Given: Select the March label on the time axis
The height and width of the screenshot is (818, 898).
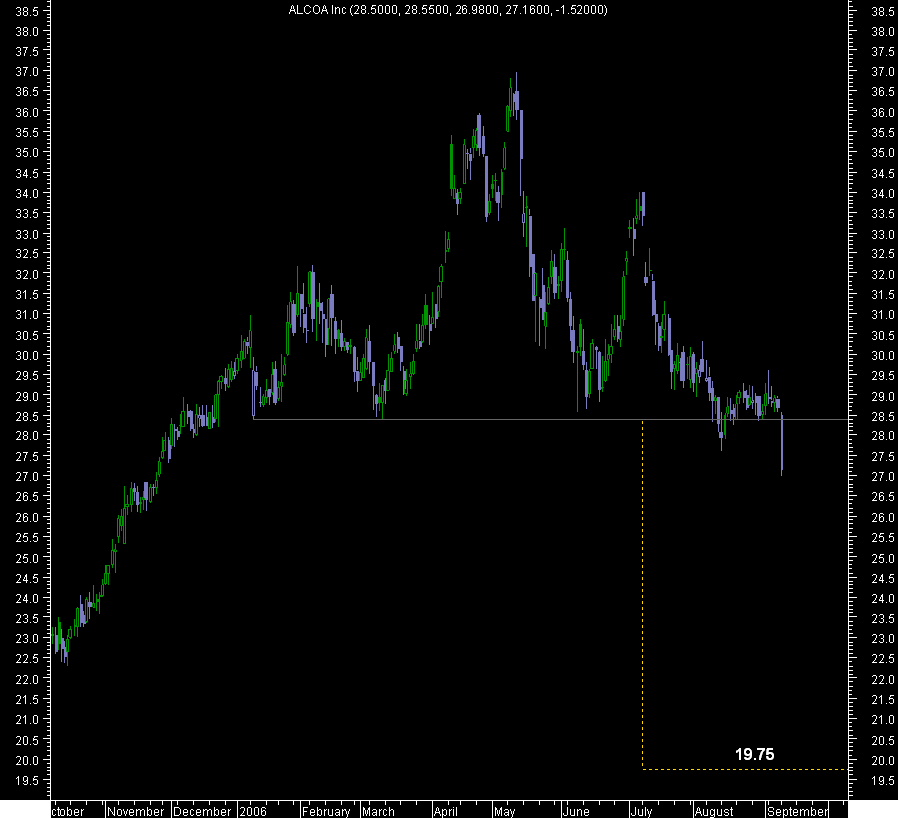Looking at the screenshot, I should click(x=378, y=811).
